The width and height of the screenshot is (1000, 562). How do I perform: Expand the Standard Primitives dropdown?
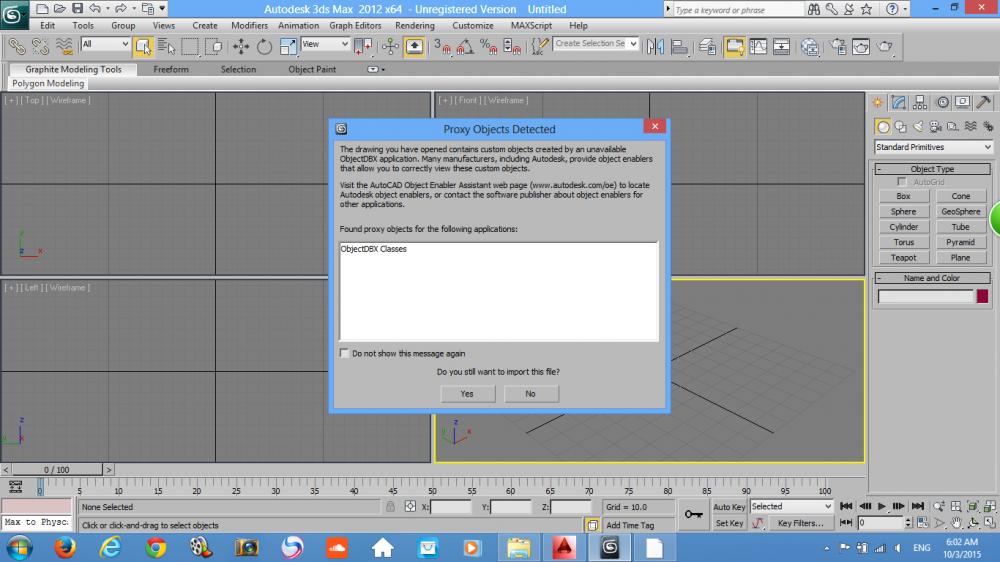click(933, 147)
